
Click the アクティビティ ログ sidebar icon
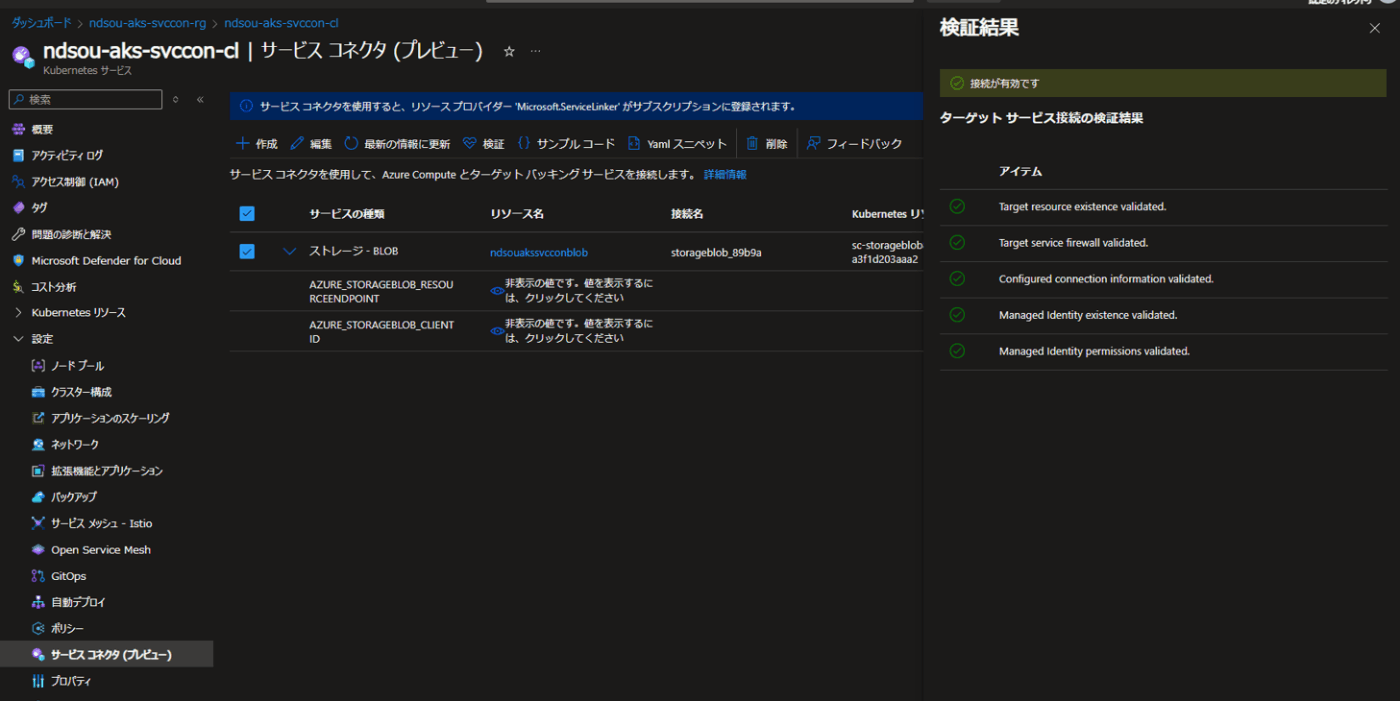[18, 155]
